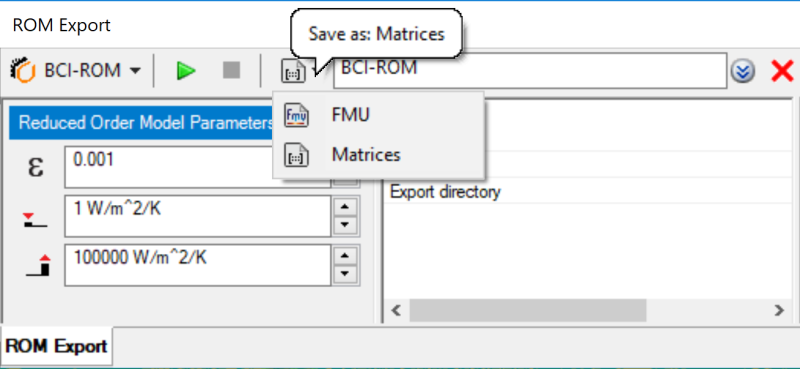The image size is (800, 369).
Task: Click the epsilon tolerance field 0.001
Action: (x=197, y=167)
